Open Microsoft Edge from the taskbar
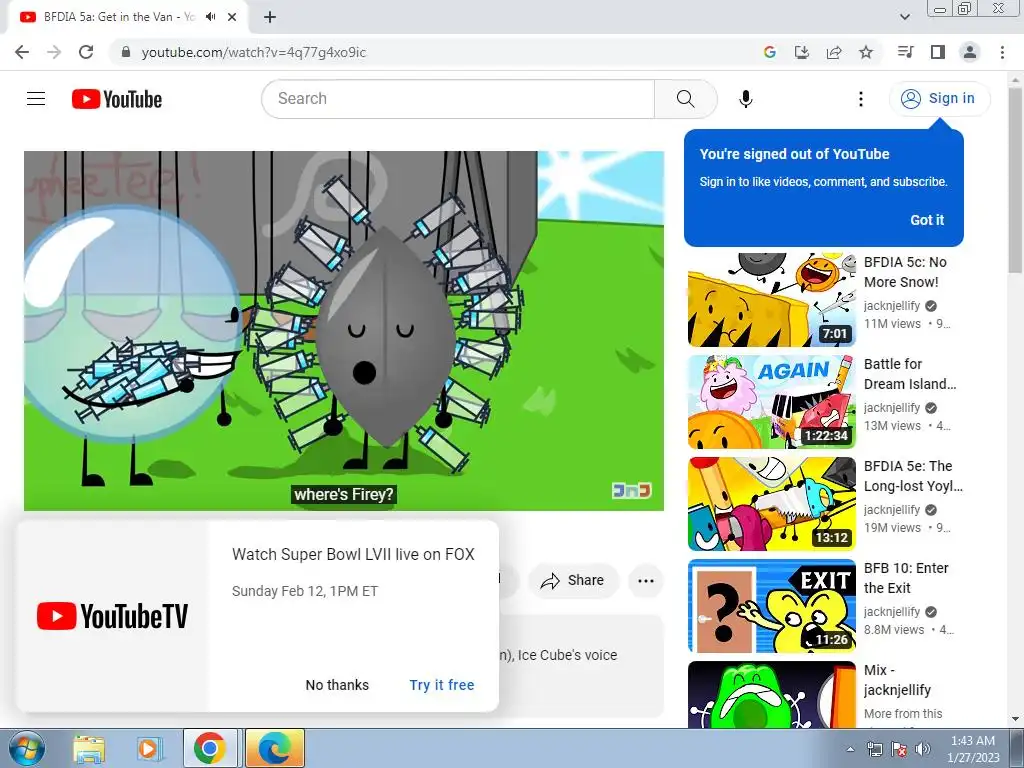Viewport: 1024px width, 768px height. [x=273, y=748]
